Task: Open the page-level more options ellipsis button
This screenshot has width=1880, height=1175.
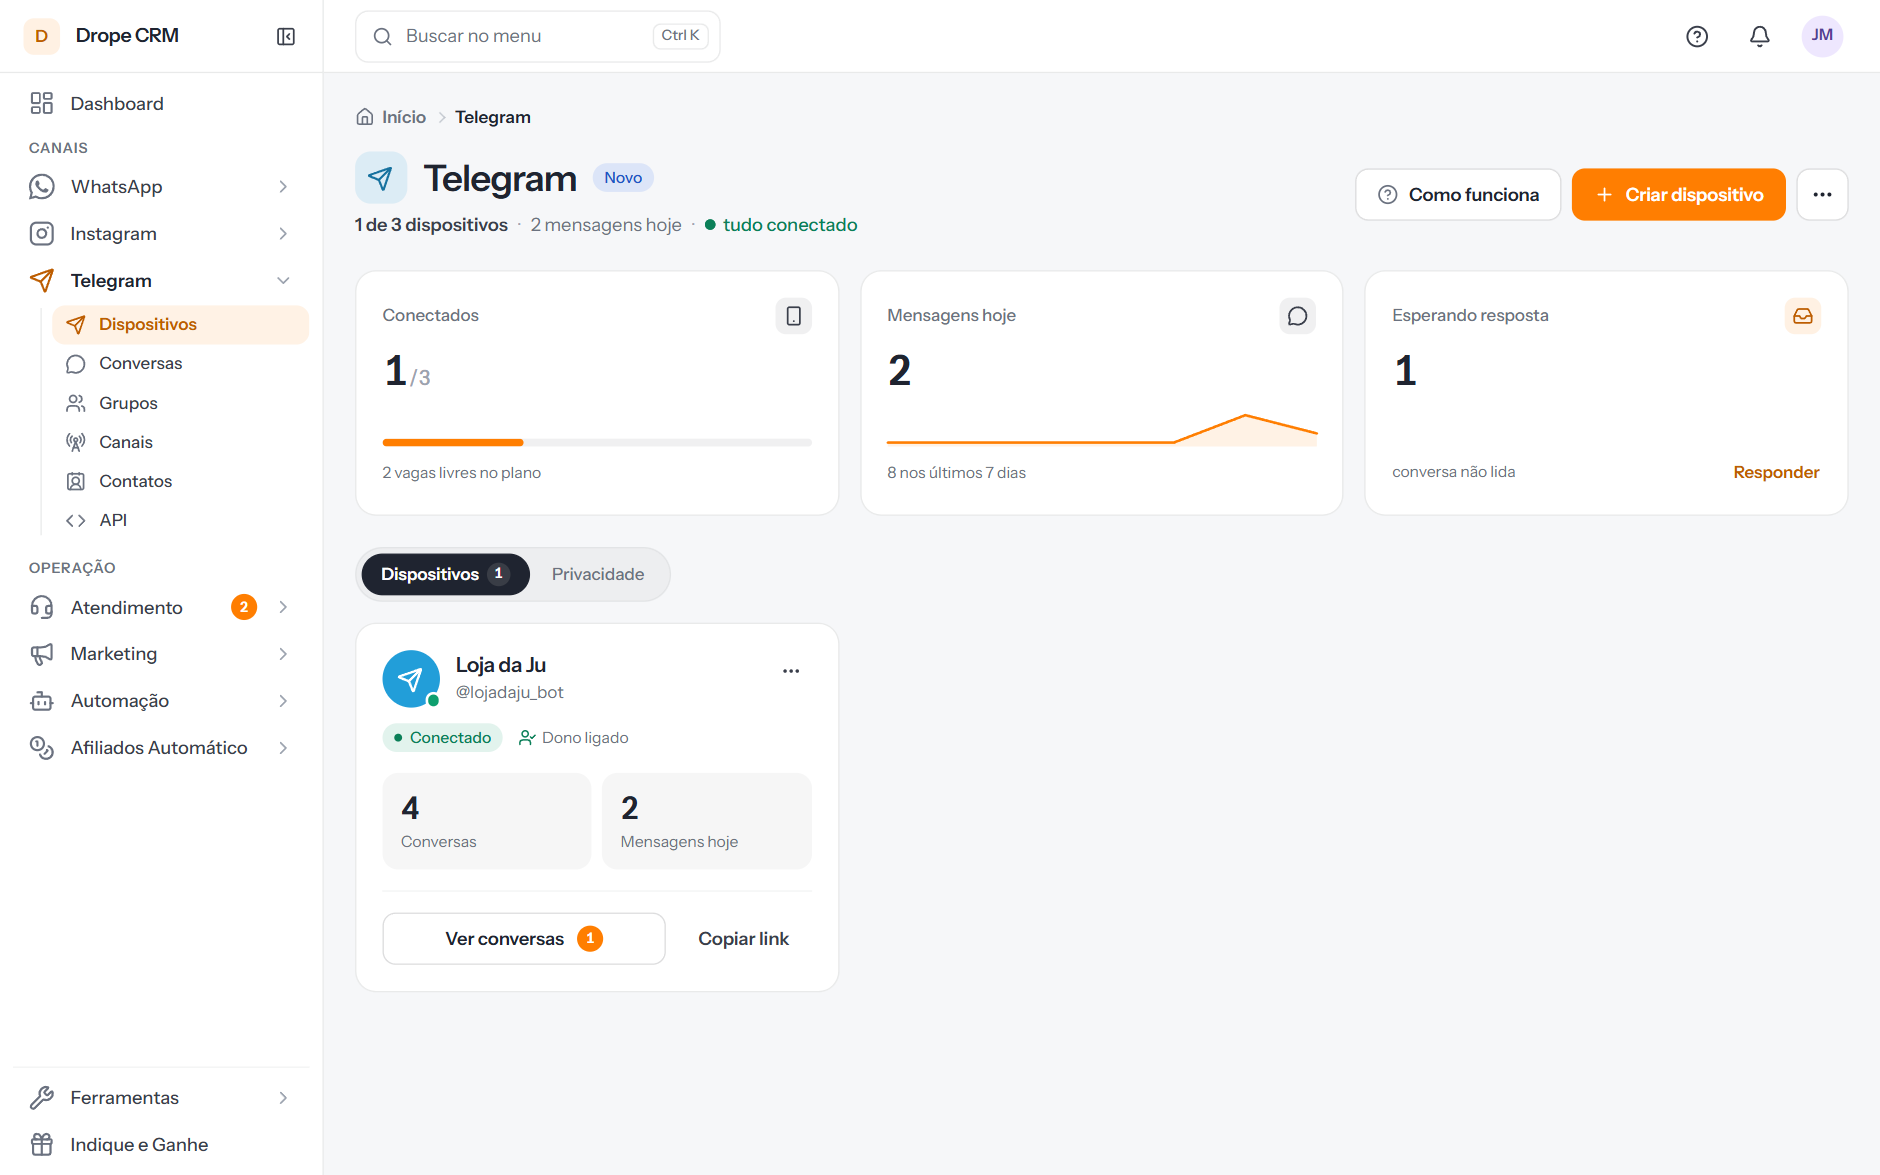Action: (1822, 194)
